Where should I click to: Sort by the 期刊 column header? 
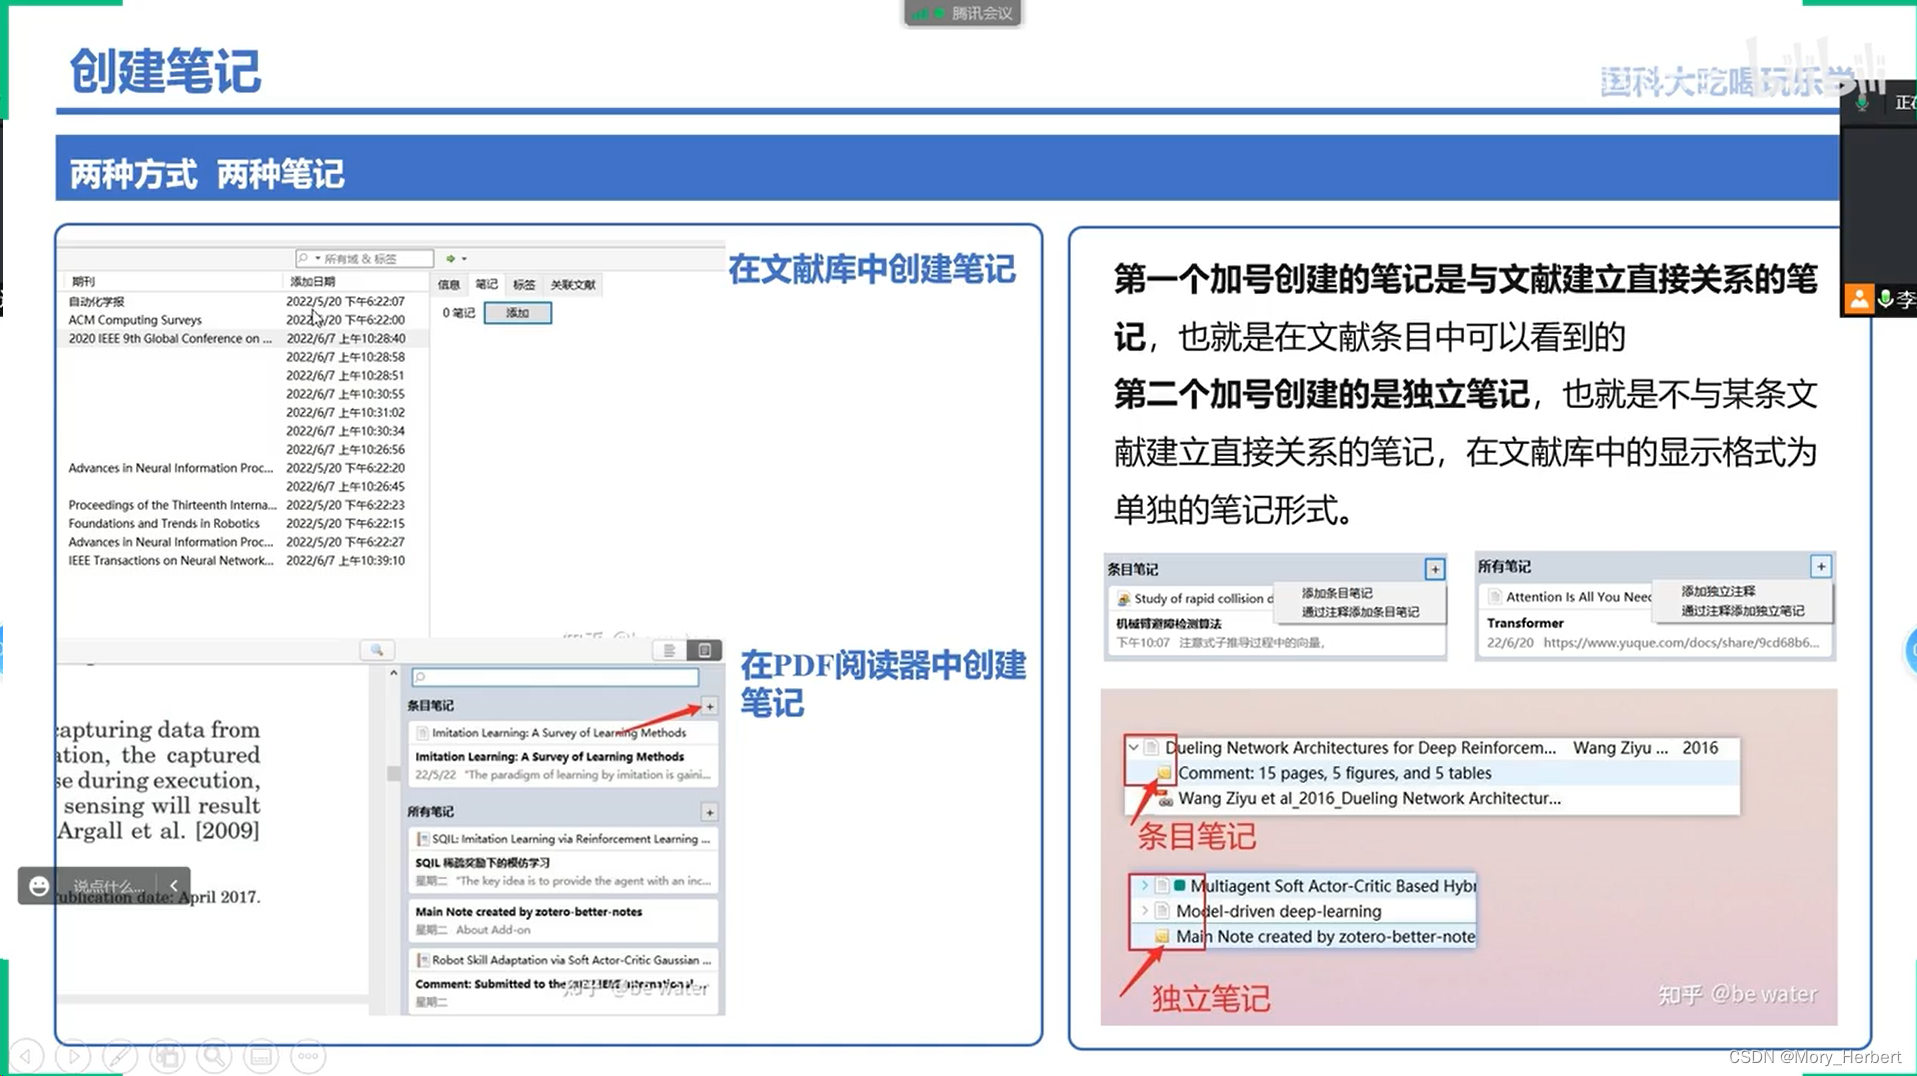tap(84, 282)
